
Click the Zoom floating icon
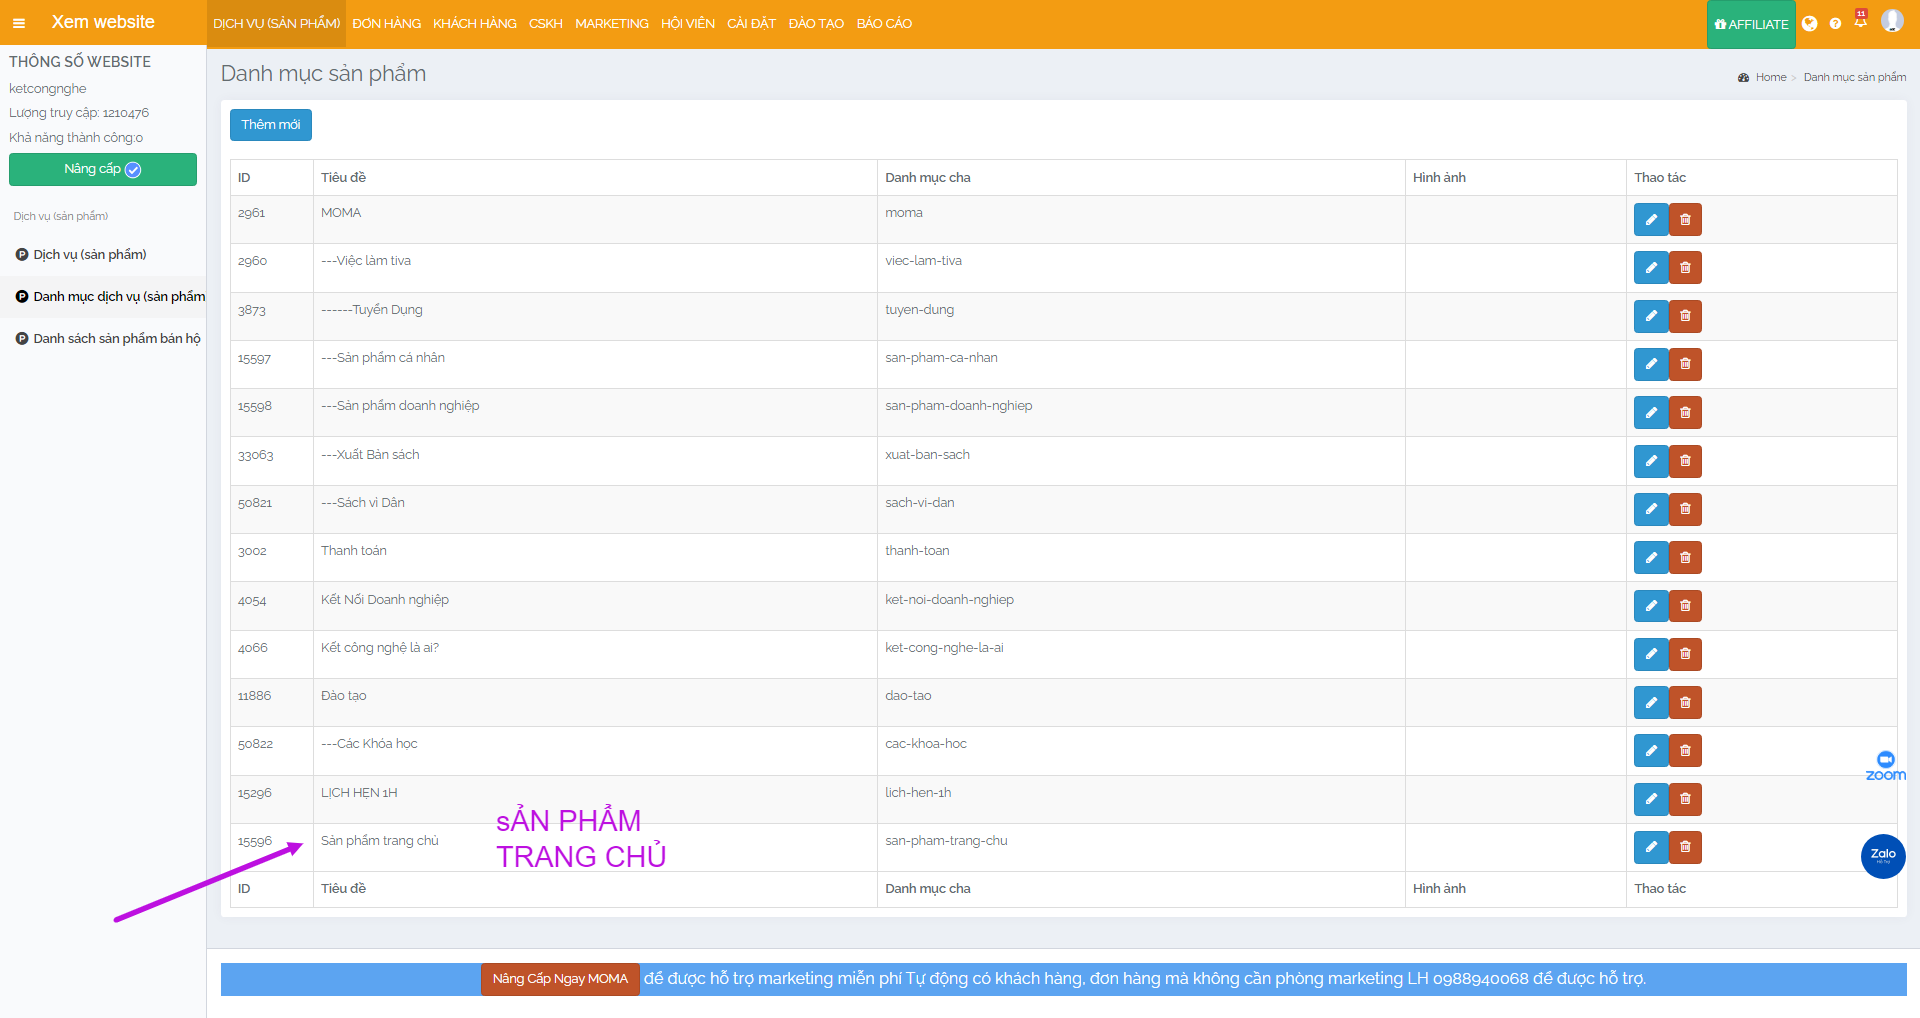click(1885, 766)
